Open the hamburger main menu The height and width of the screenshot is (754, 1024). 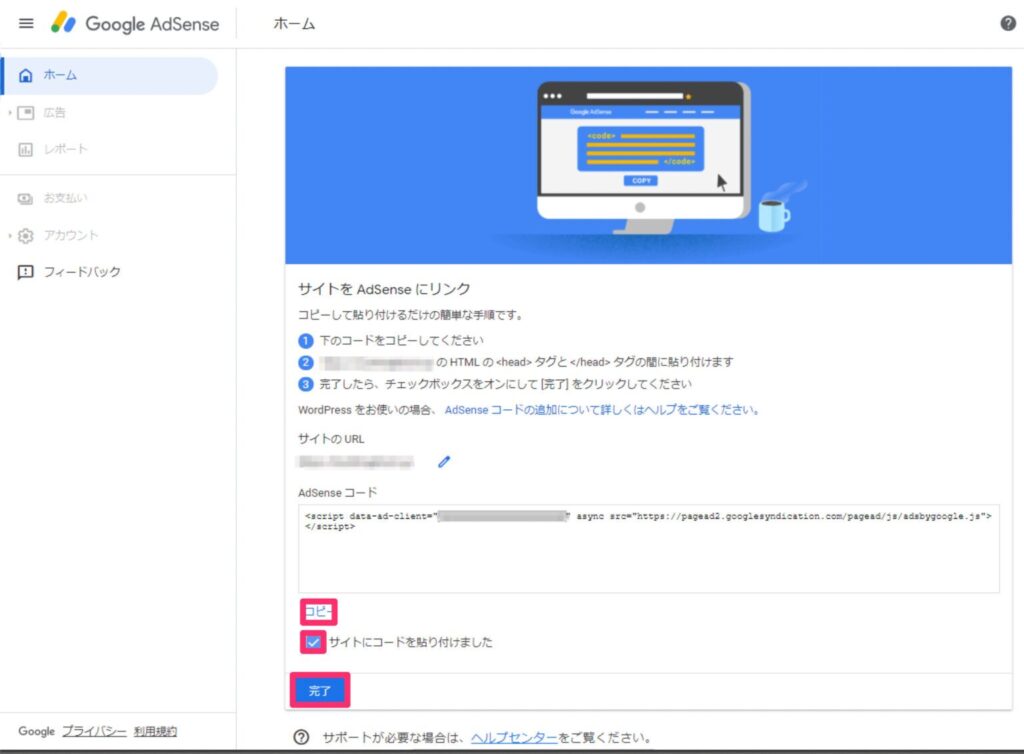26,24
